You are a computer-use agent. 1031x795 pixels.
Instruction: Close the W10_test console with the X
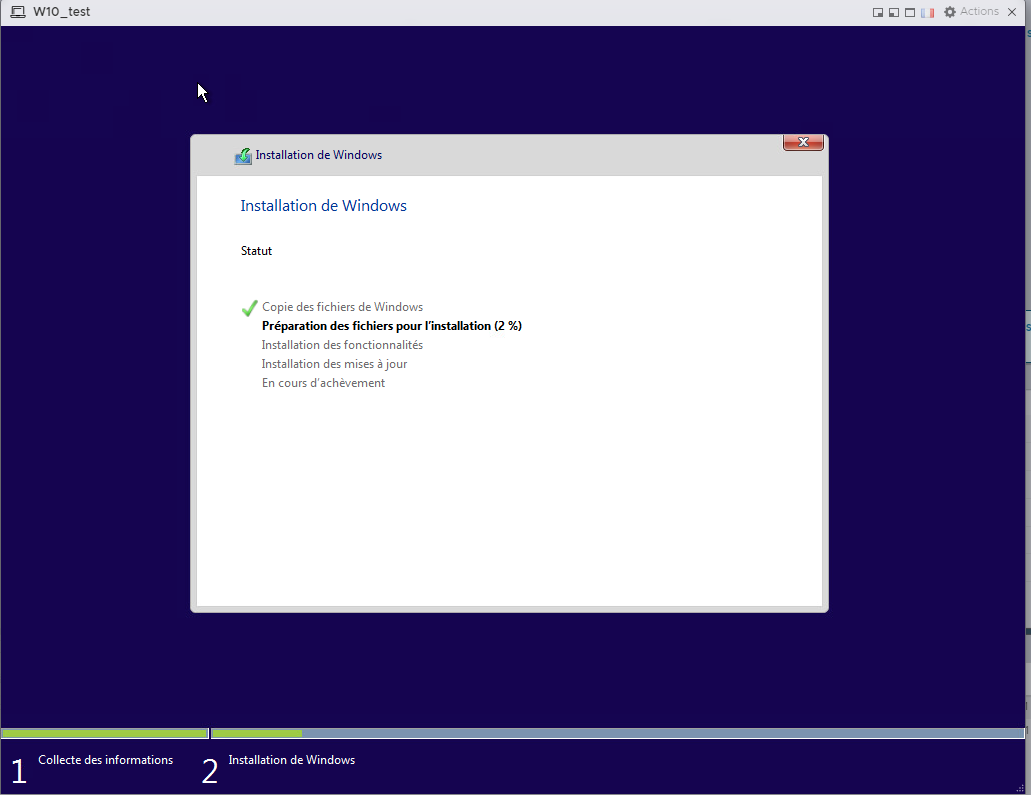(x=1012, y=12)
